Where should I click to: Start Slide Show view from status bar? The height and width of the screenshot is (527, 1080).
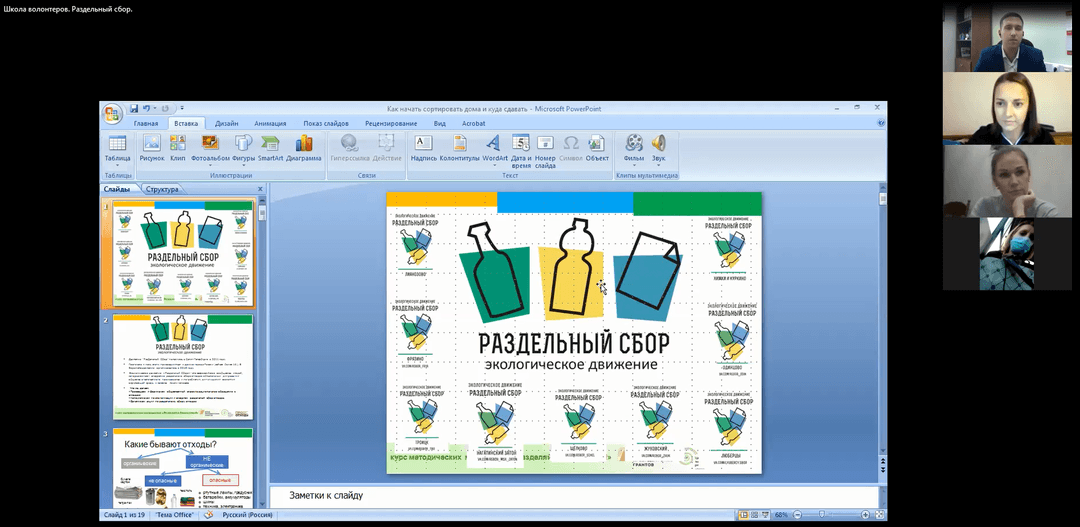pos(765,515)
